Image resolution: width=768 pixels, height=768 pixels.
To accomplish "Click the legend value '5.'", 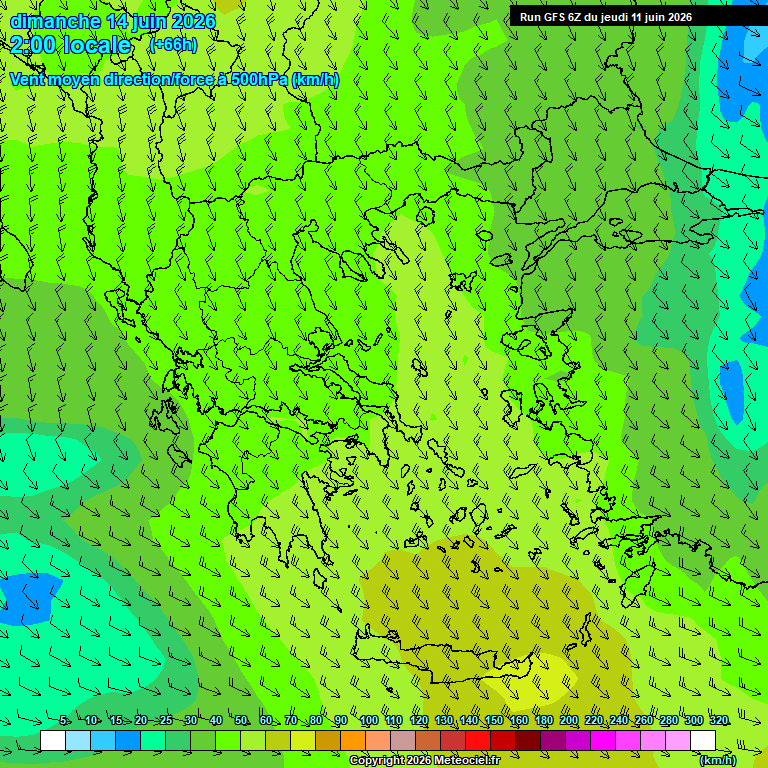I will click(64, 720).
